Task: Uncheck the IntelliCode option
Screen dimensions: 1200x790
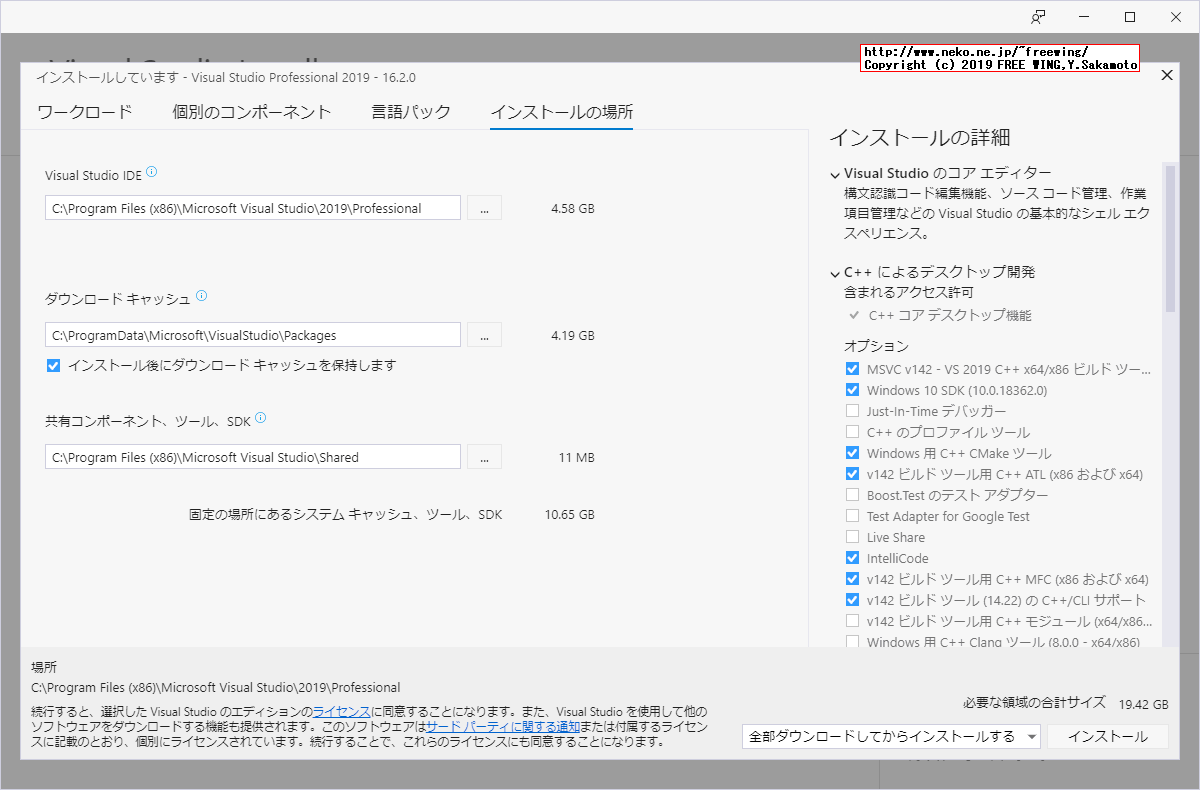Action: point(853,558)
